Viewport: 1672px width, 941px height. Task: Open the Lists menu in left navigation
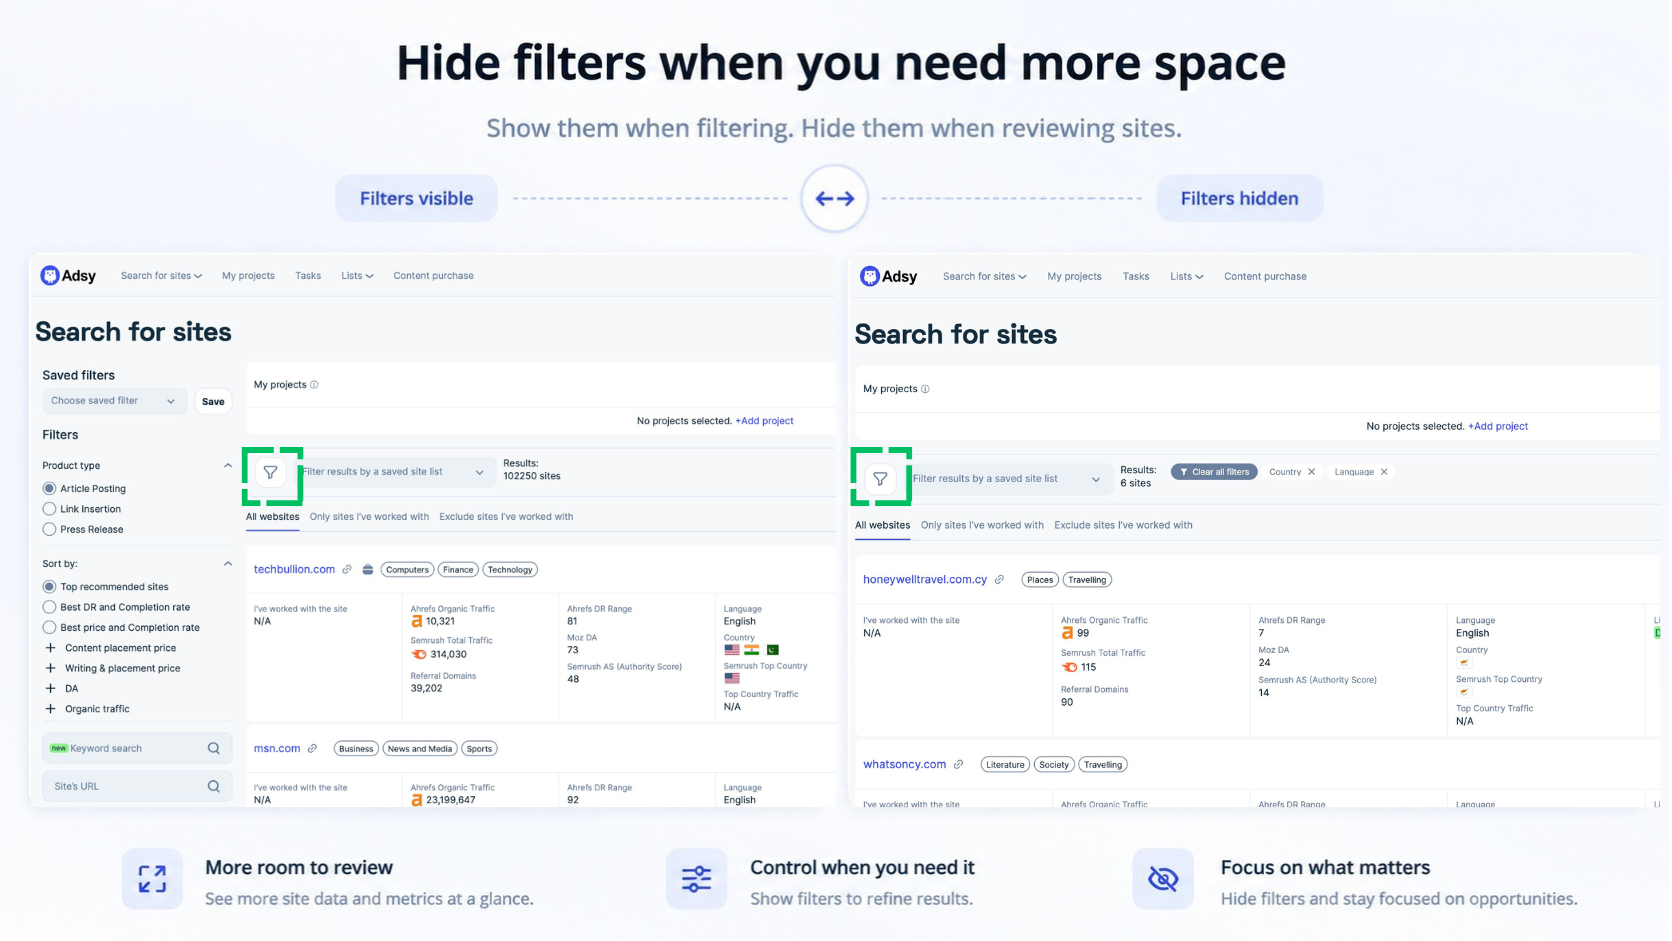pos(357,276)
